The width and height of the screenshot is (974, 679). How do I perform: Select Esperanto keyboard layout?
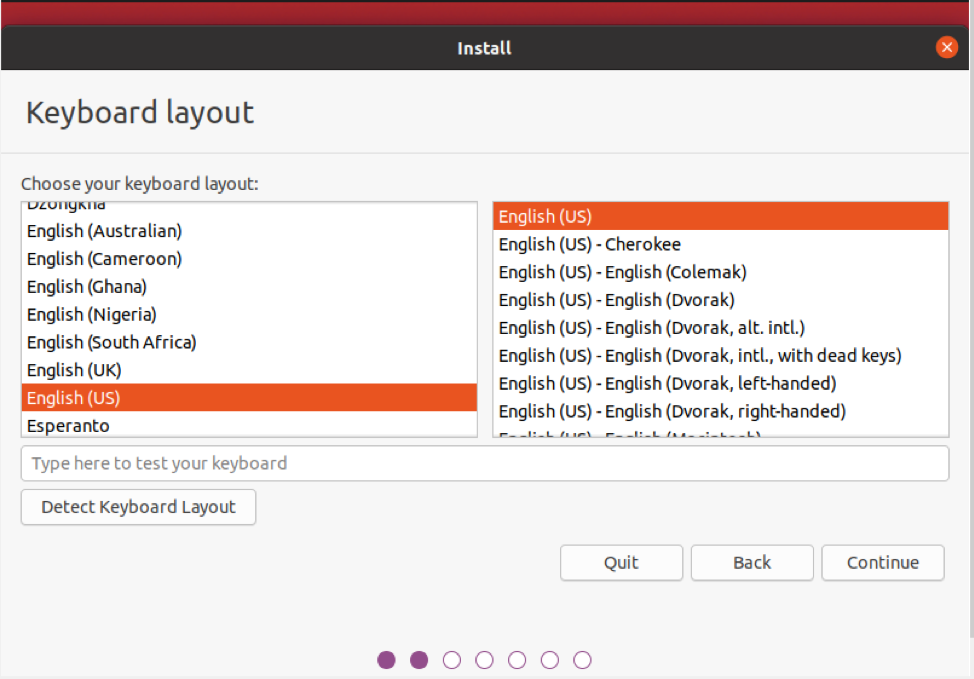tap(68, 425)
